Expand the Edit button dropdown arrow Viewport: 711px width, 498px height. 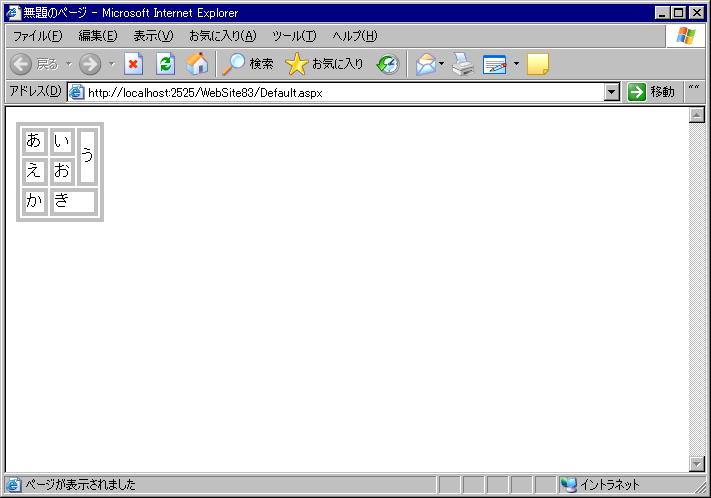pos(516,64)
